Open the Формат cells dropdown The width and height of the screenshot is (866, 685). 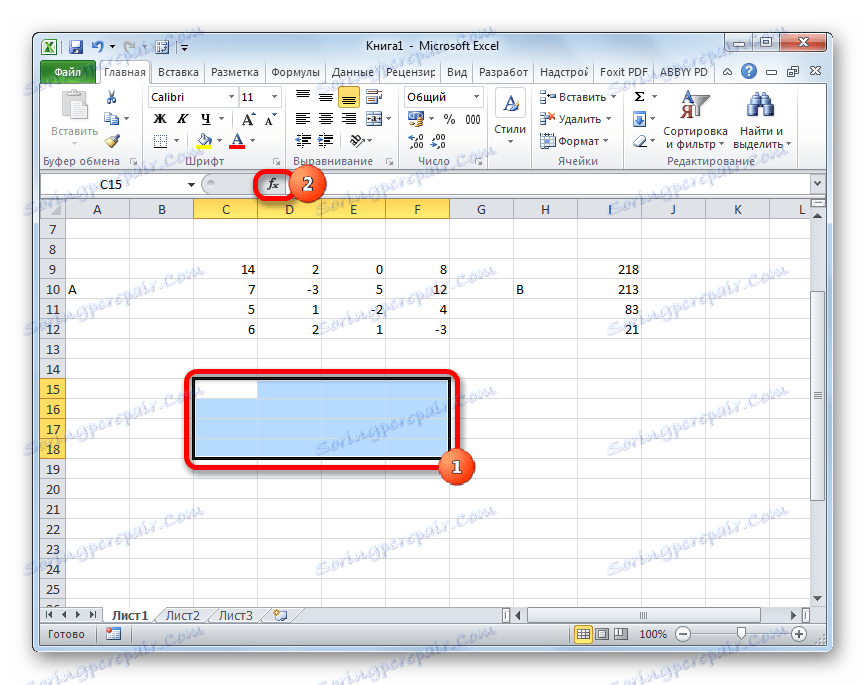[574, 141]
